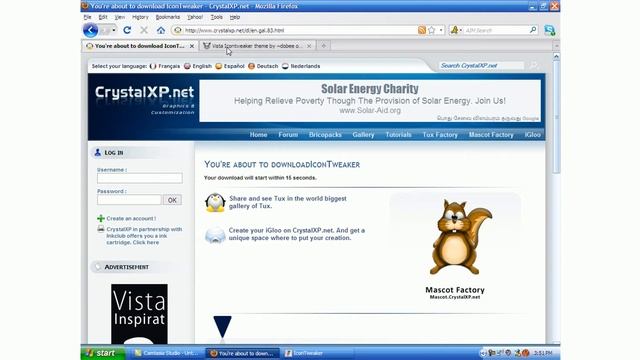
Task: Click the Password input field
Action: point(129,200)
